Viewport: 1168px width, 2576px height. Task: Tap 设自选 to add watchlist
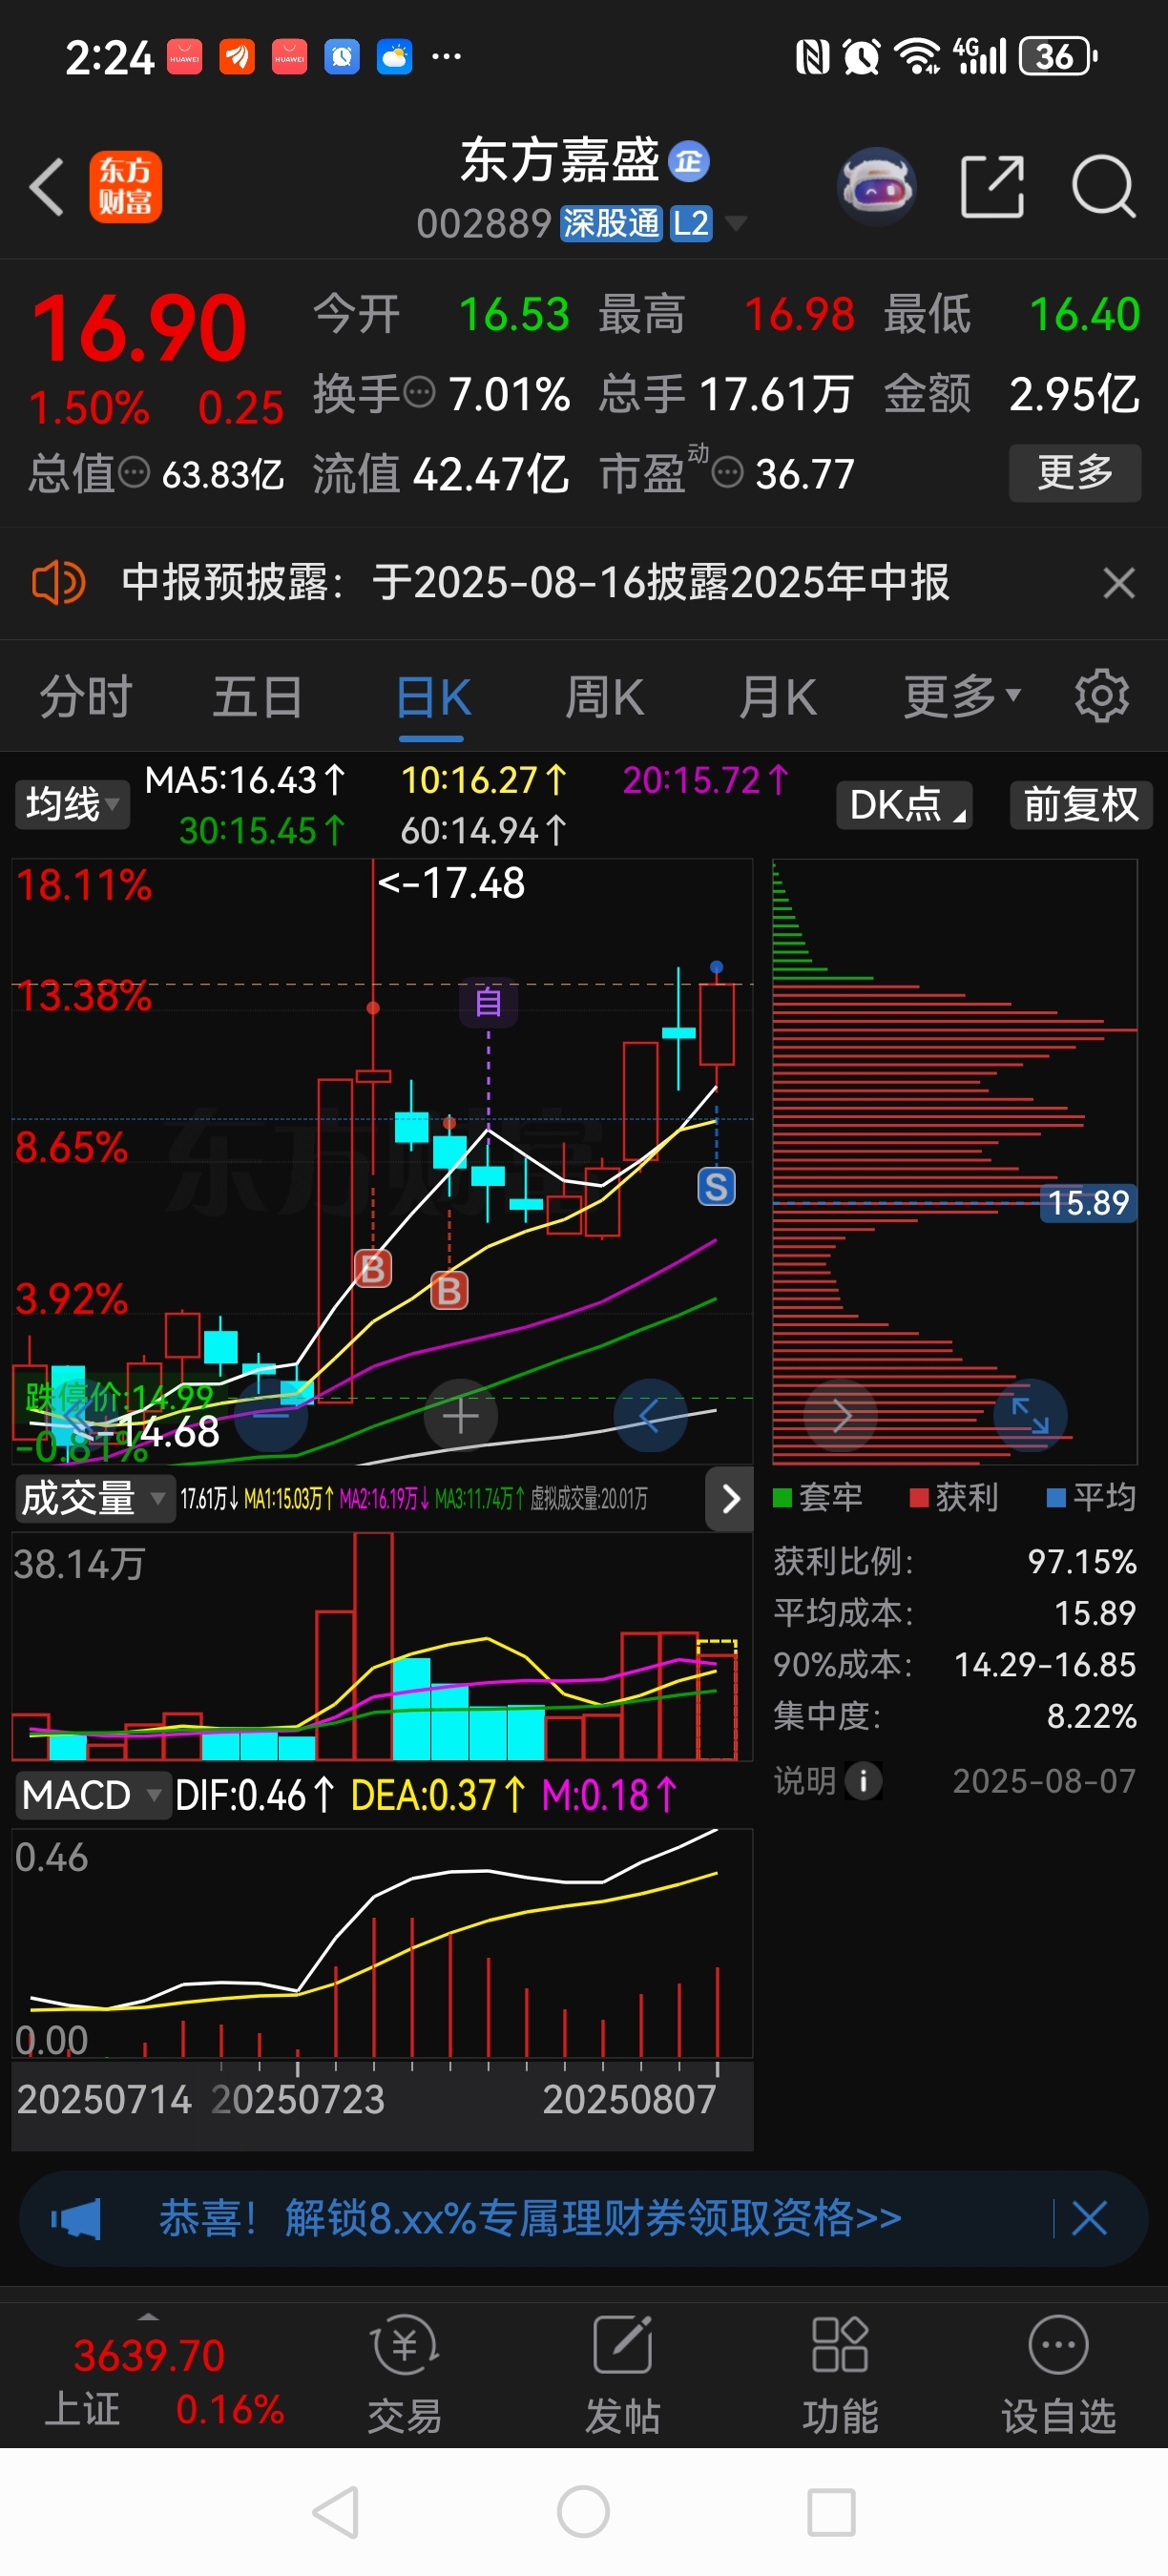(x=1058, y=2375)
